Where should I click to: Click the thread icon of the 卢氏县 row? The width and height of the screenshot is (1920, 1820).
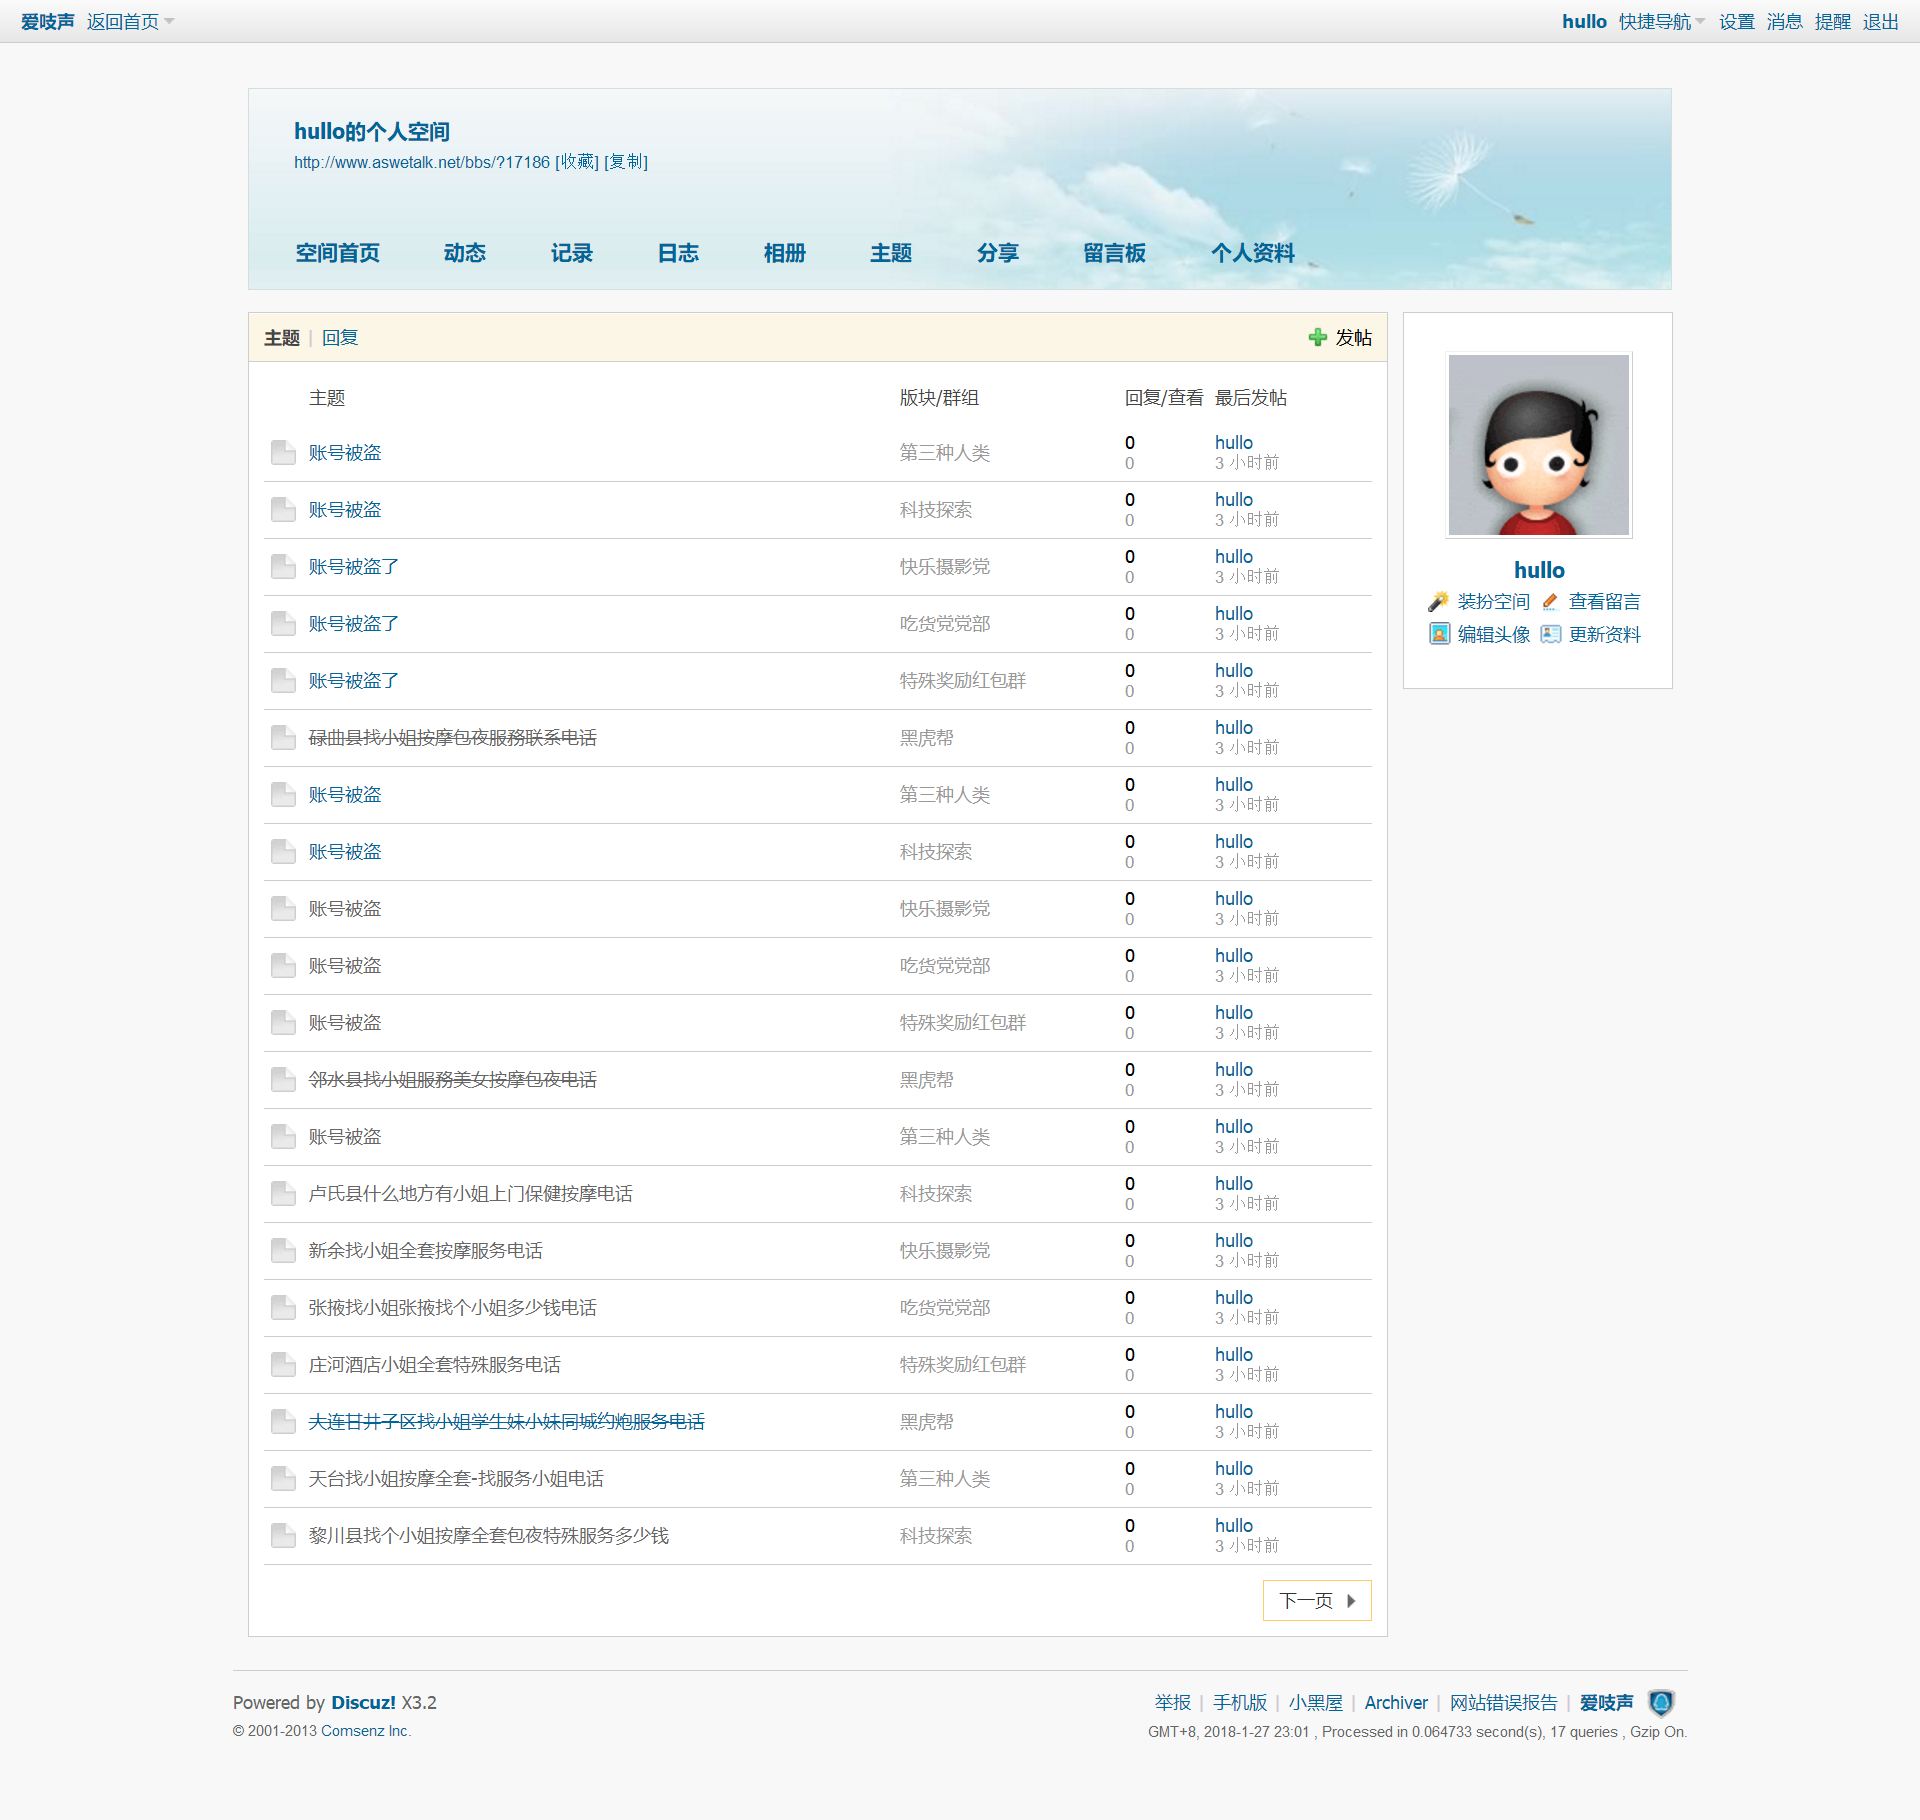click(x=283, y=1194)
